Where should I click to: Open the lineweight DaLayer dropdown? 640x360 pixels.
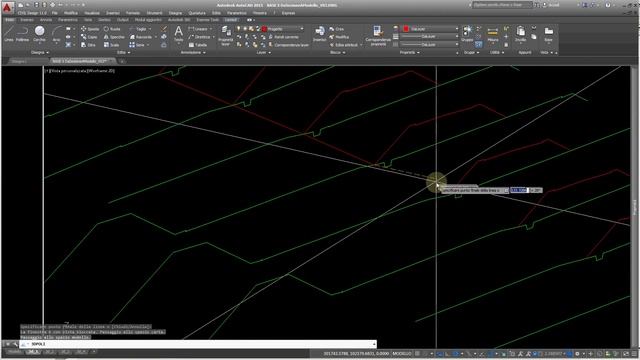(x=431, y=37)
